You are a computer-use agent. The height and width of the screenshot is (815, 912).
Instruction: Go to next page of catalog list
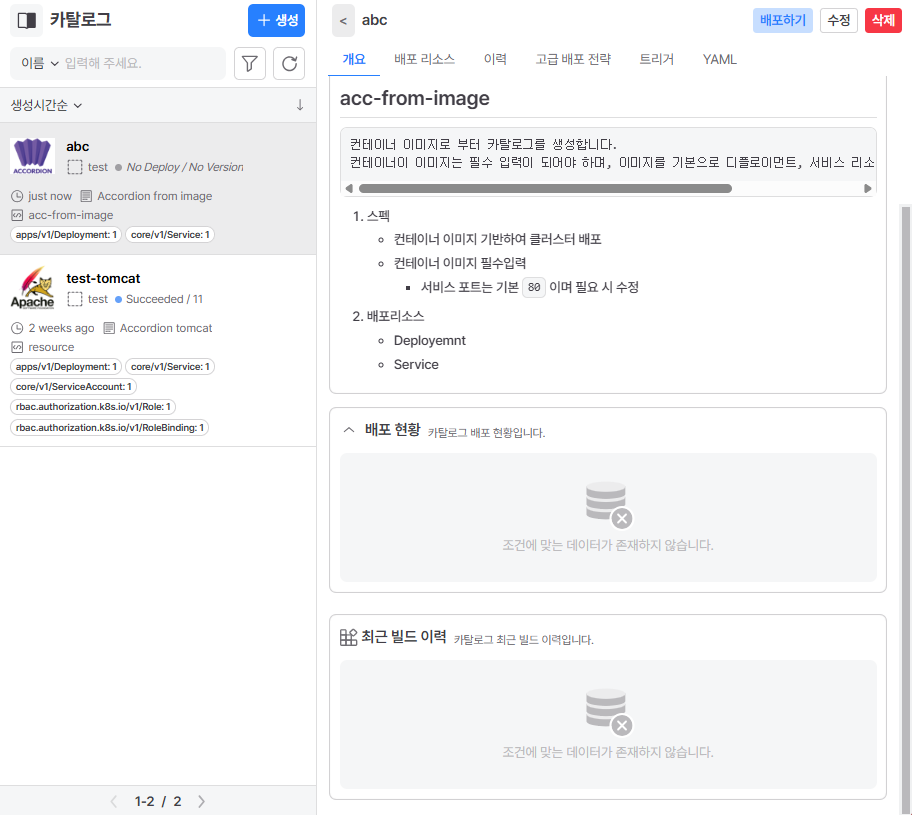[201, 801]
